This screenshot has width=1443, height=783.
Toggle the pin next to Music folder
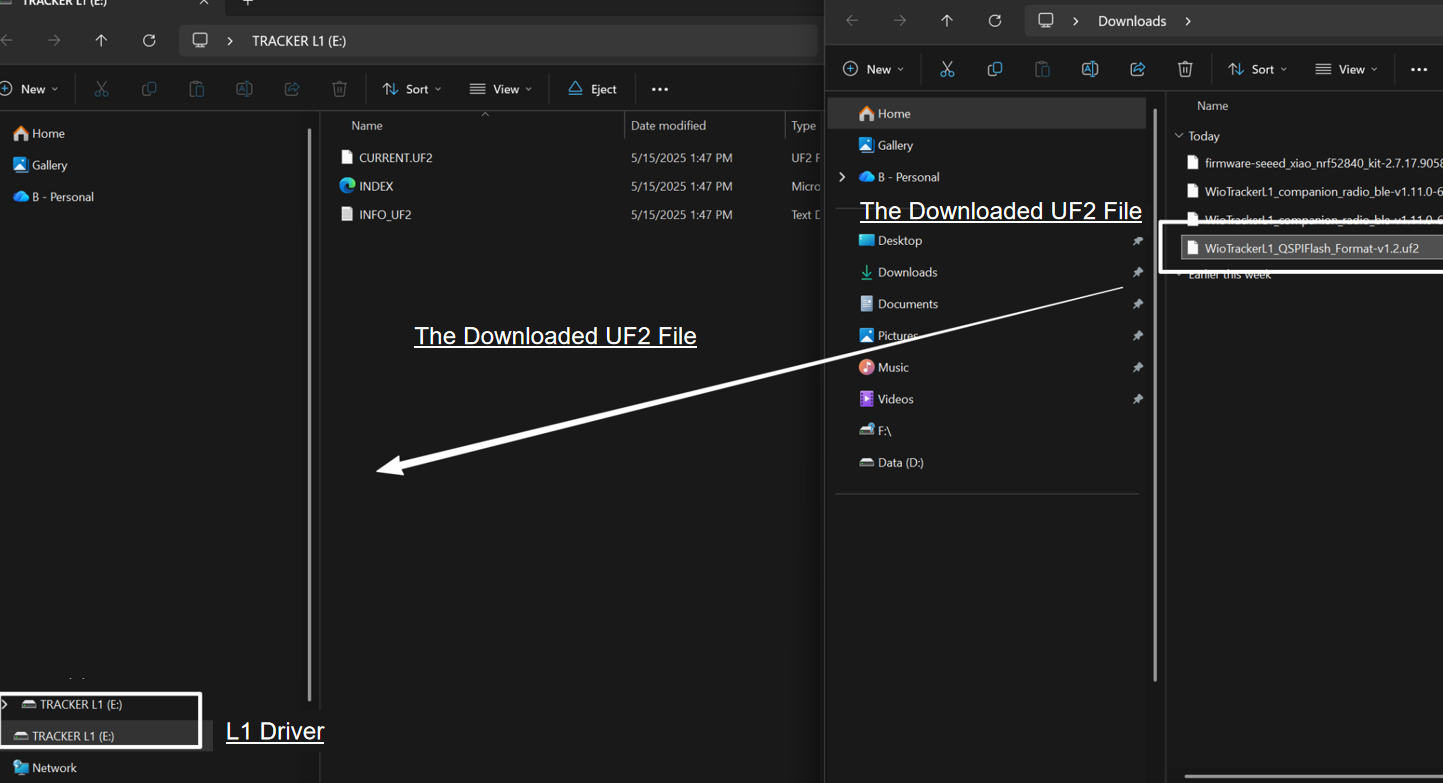coord(1137,368)
